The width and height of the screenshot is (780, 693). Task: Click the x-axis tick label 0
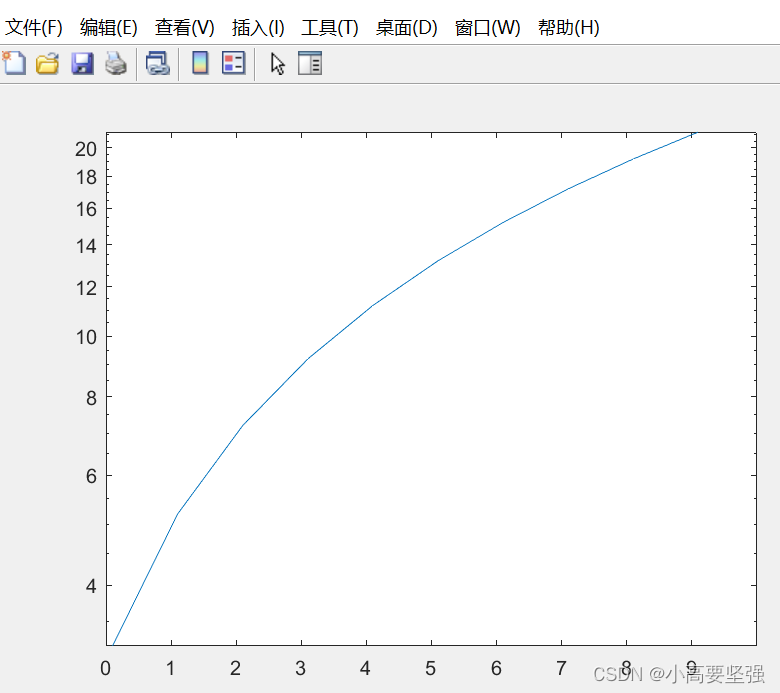click(105, 668)
